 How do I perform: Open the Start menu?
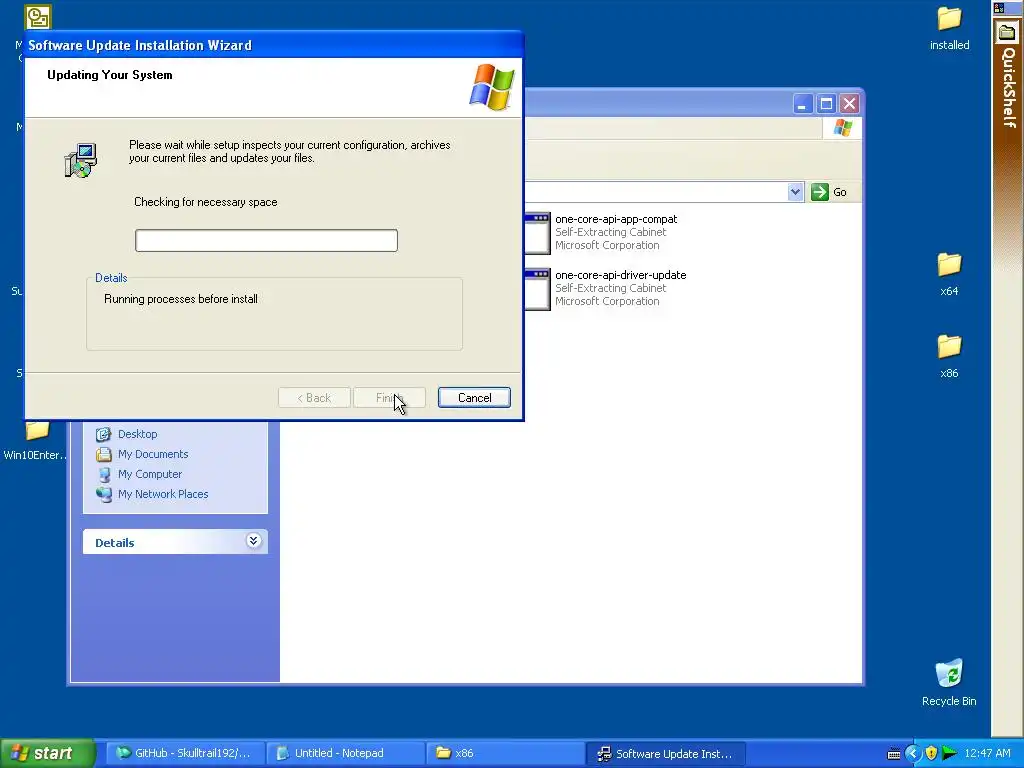click(47, 753)
